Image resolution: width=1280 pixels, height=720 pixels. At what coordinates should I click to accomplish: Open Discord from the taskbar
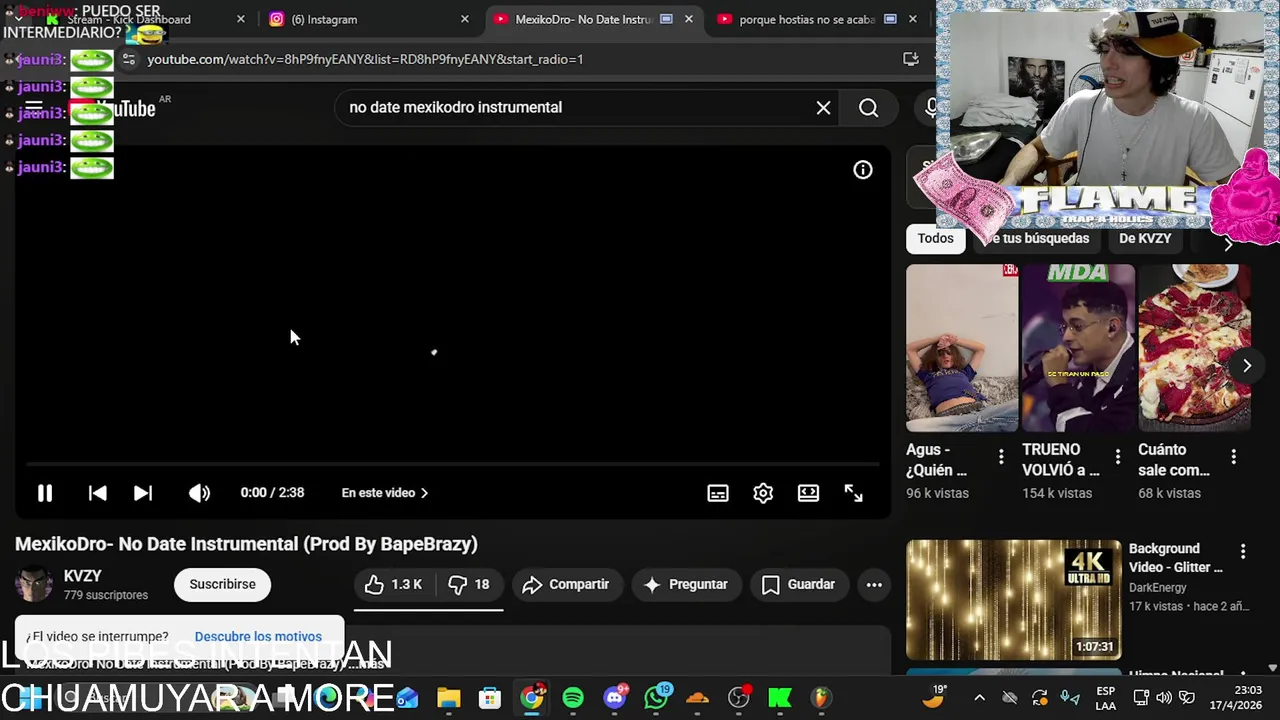tap(615, 698)
